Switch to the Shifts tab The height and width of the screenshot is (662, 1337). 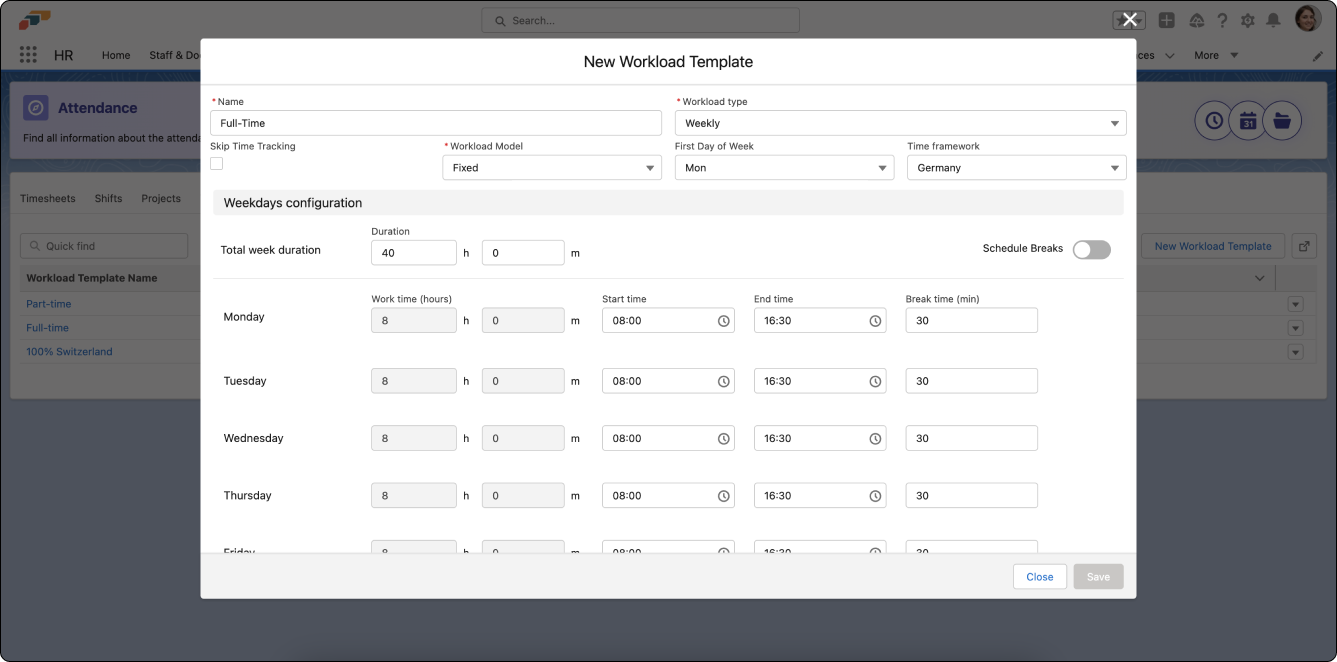[108, 198]
